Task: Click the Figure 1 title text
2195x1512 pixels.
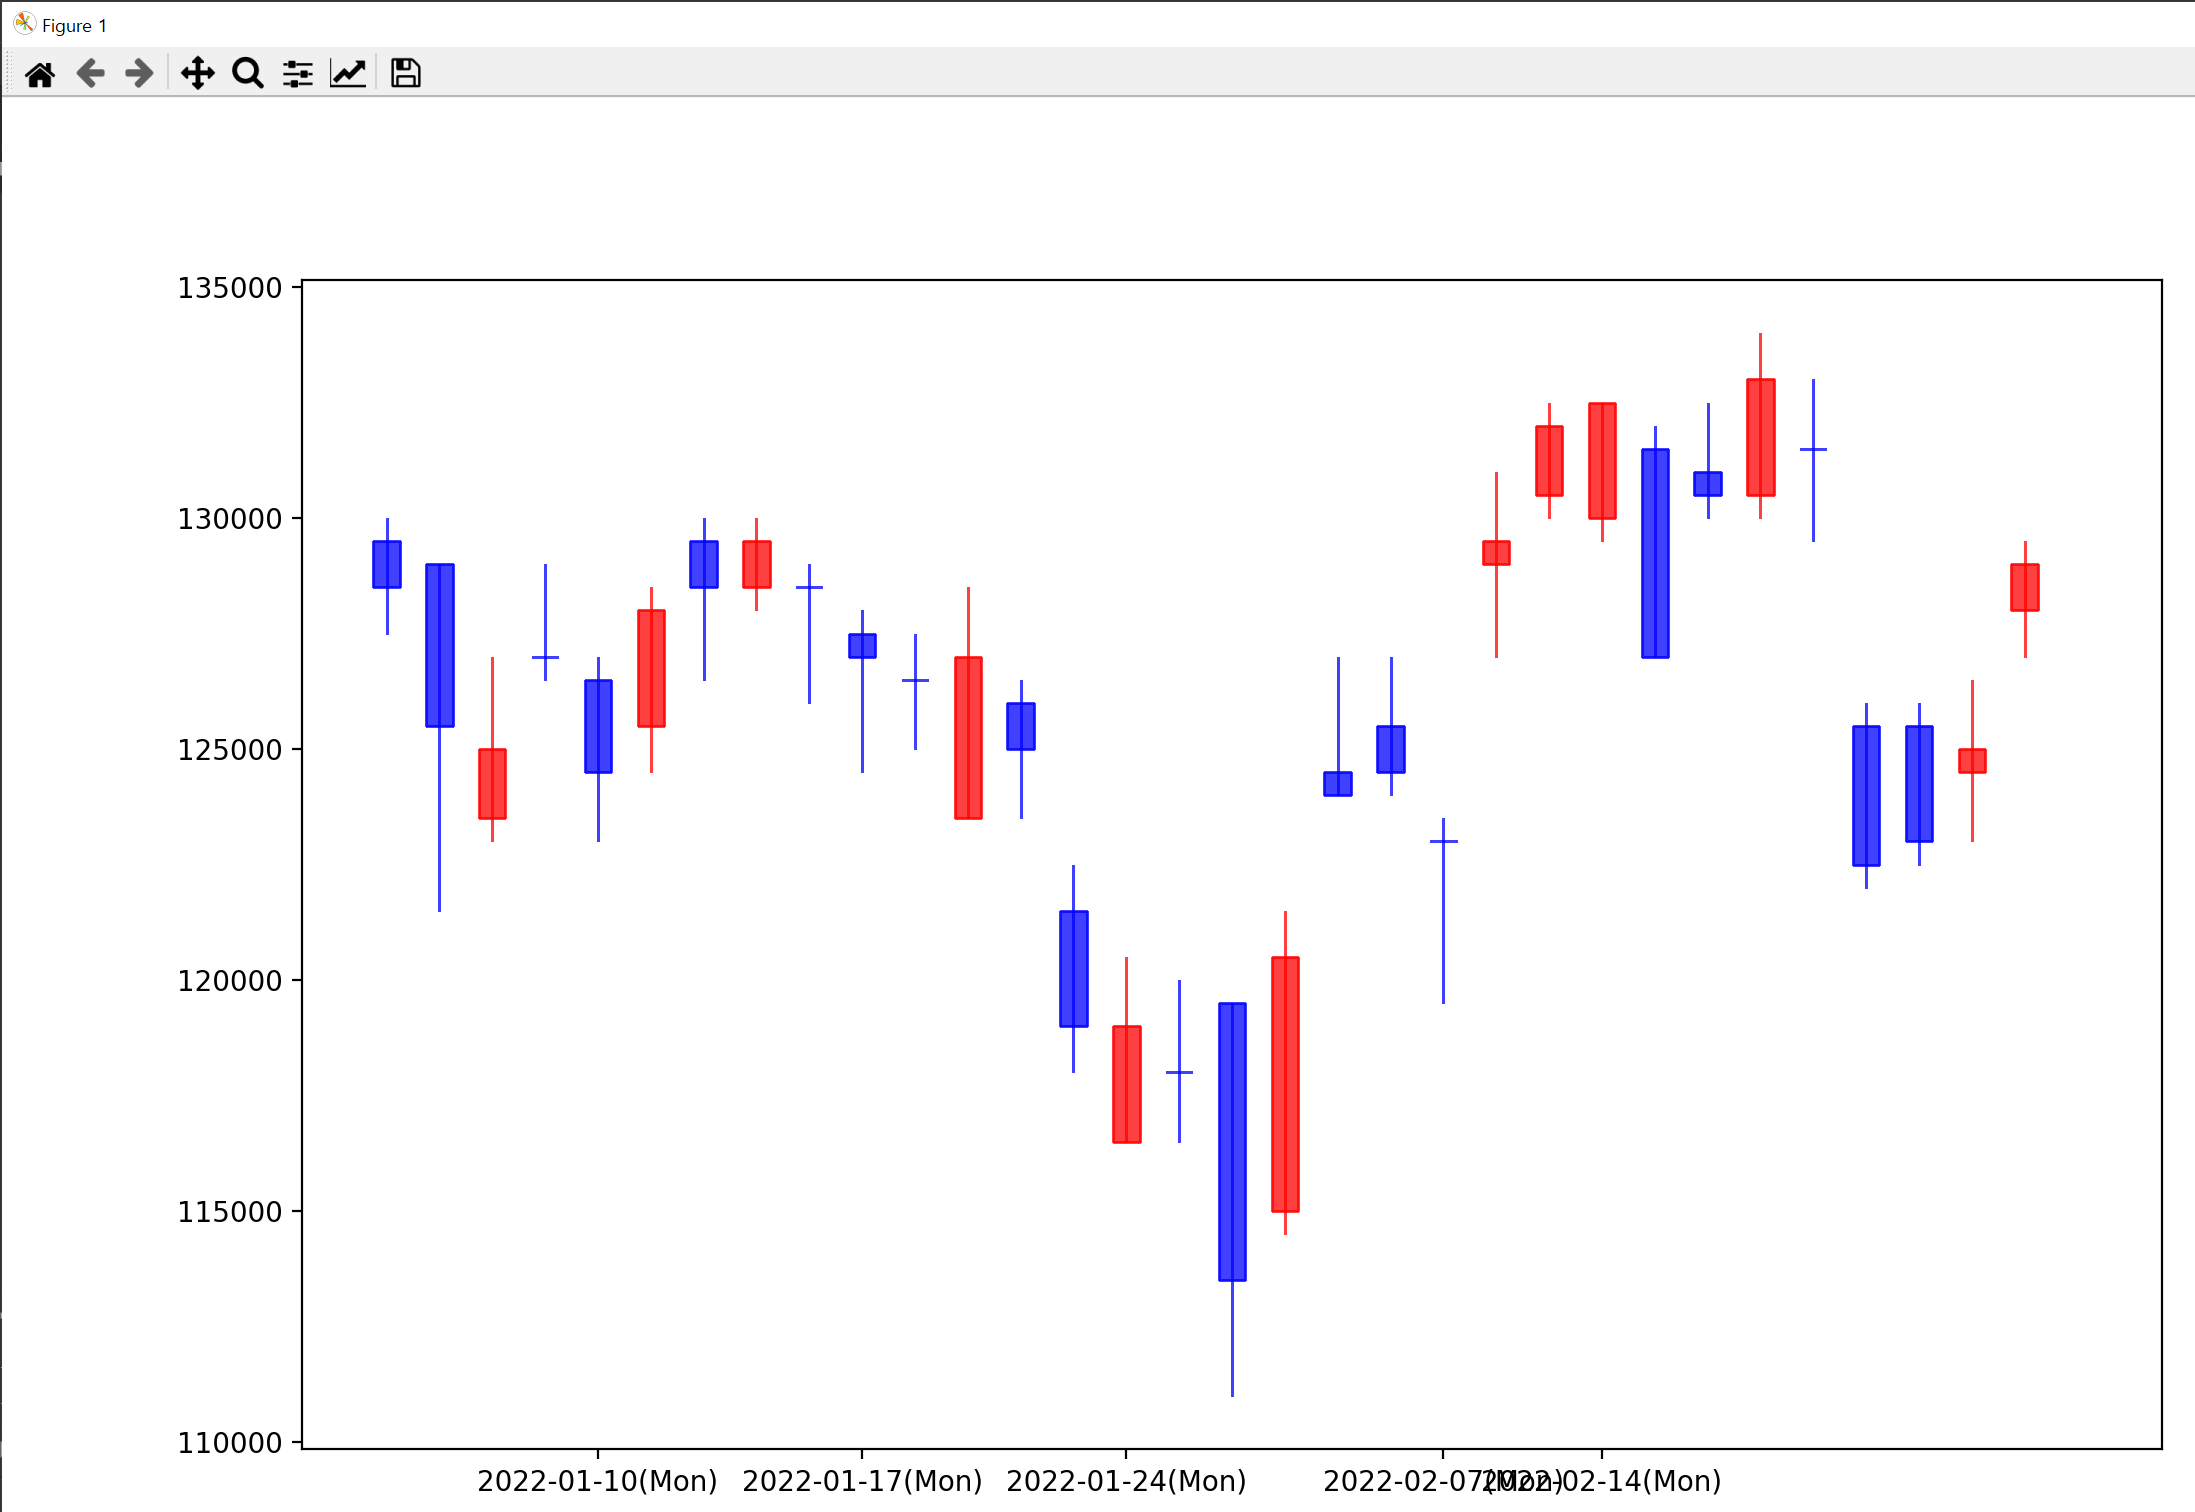Action: (74, 26)
